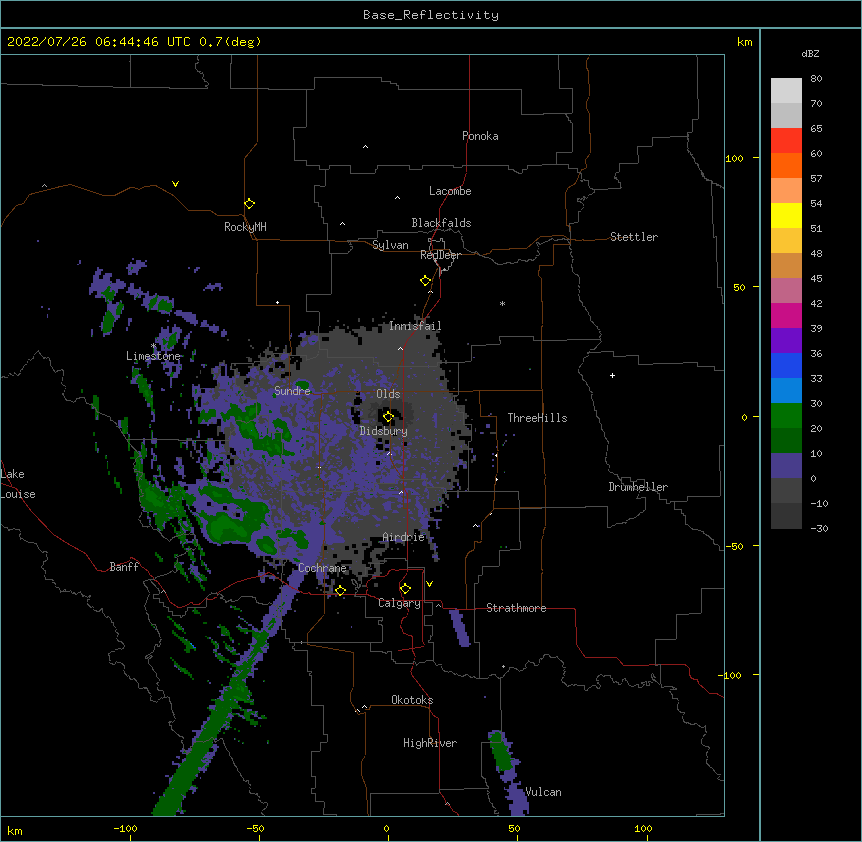Click the small purple echo streak west of Strathmore
This screenshot has height=842, width=862.
460,628
